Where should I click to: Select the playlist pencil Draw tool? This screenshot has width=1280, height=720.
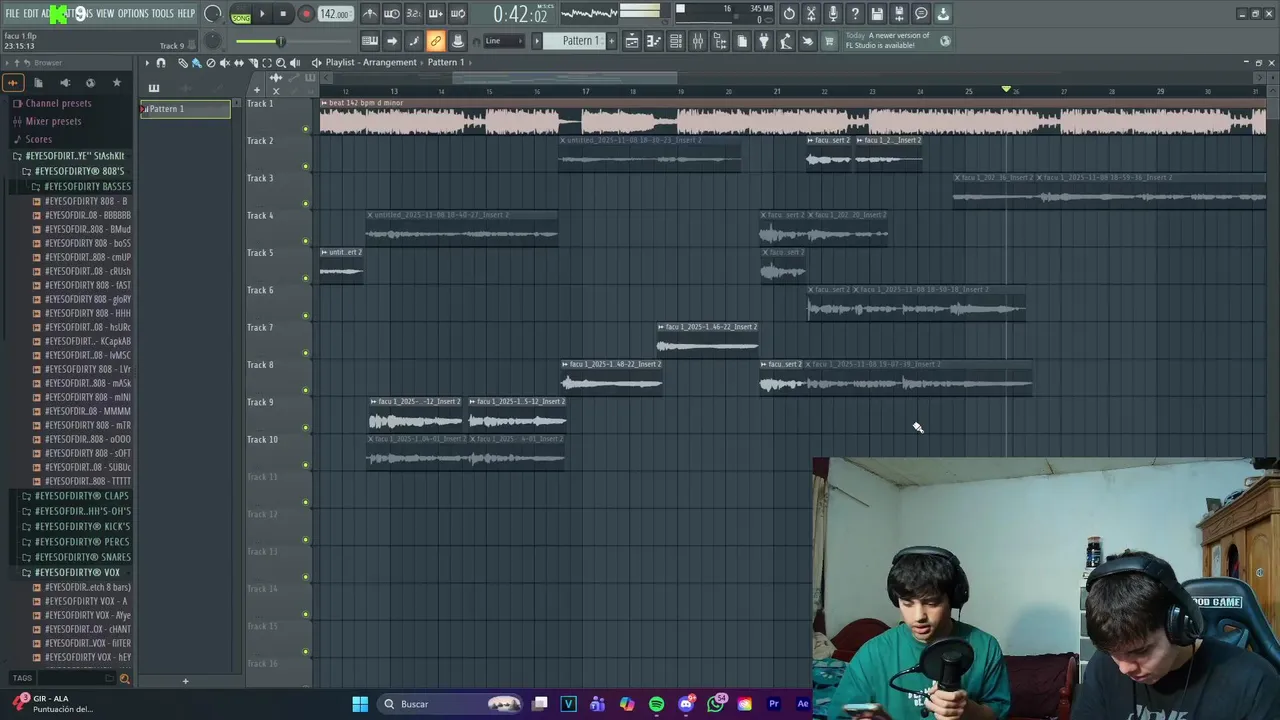pyautogui.click(x=183, y=62)
